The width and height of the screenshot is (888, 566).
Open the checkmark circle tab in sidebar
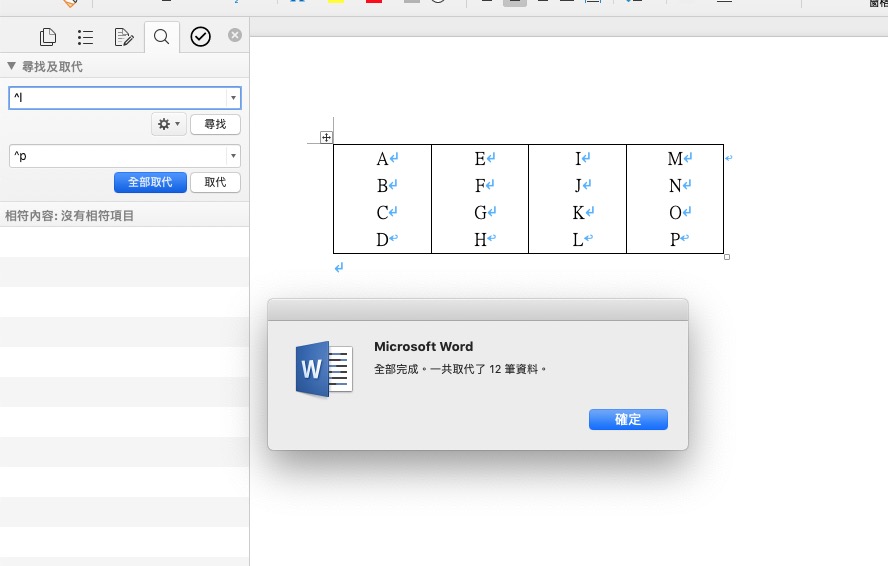(x=200, y=38)
